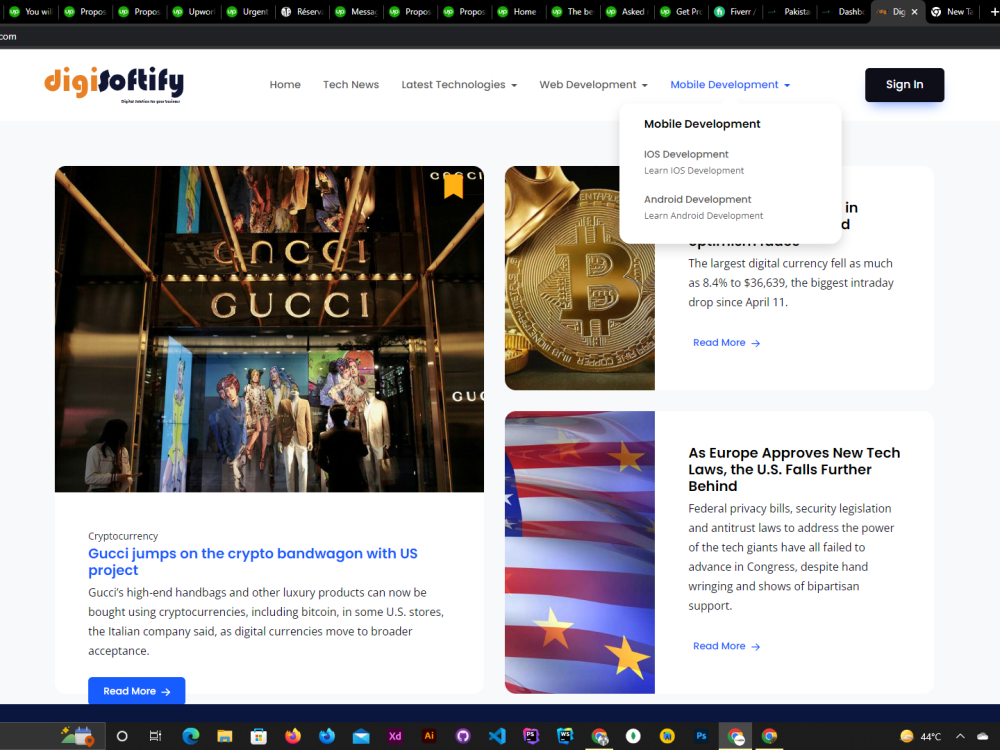Expand the Web Development dropdown
This screenshot has width=1000, height=750.
point(594,85)
